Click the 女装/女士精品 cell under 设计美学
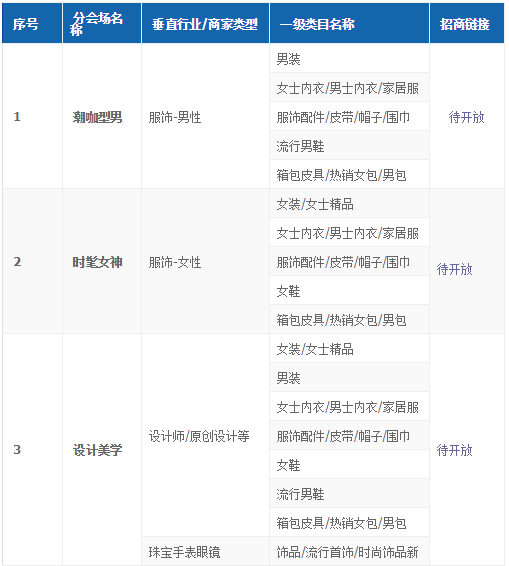509x566 pixels. tap(349, 348)
